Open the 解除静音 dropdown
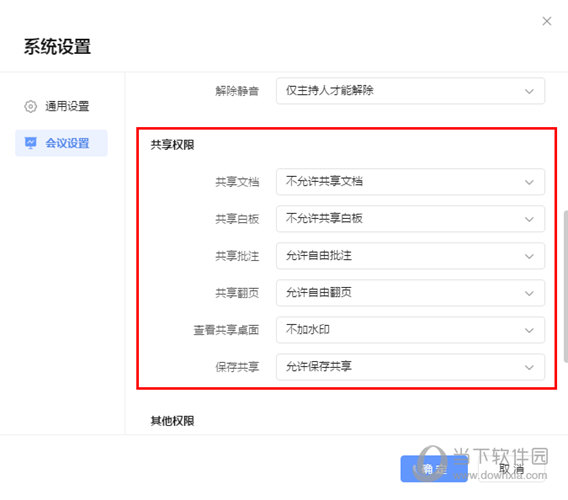The height and width of the screenshot is (500, 568). [x=410, y=91]
